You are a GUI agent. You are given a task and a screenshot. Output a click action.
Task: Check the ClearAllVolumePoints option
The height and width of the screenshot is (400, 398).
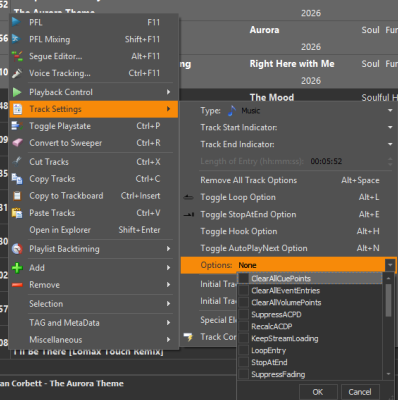(244, 302)
